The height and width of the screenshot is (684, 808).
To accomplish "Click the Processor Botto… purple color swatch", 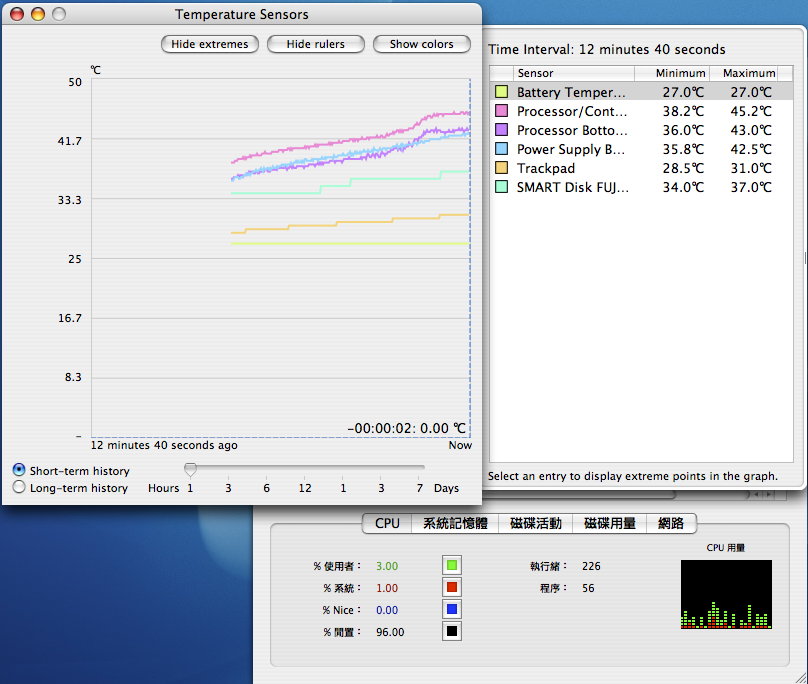I will (x=501, y=130).
